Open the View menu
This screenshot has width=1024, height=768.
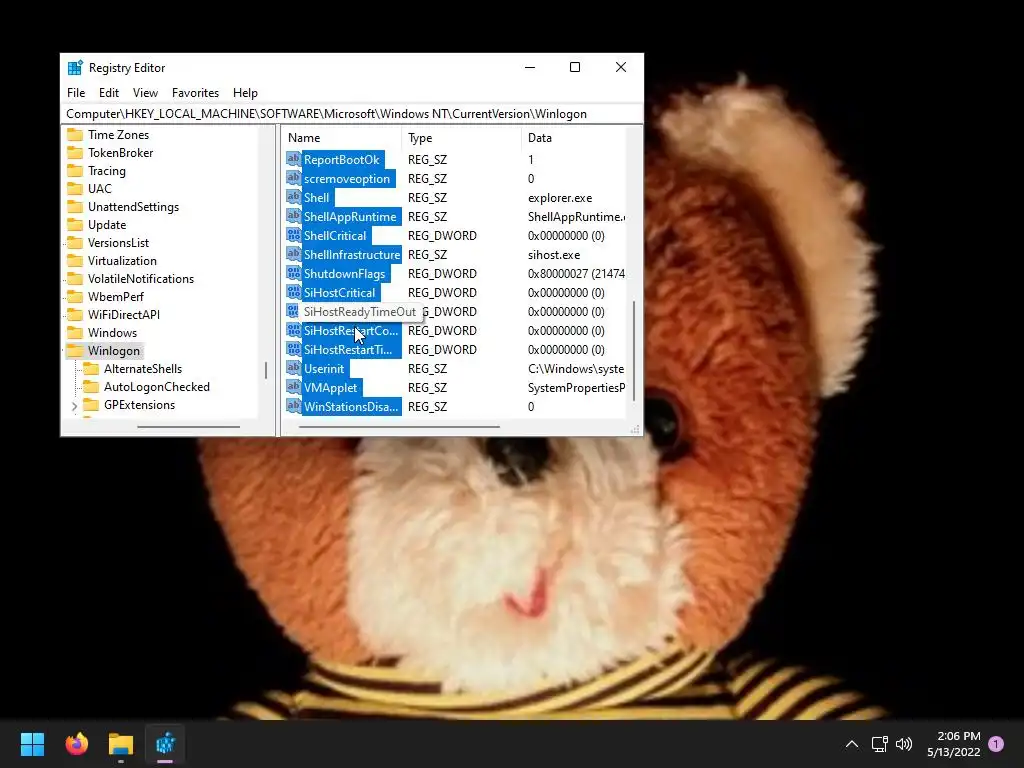click(x=145, y=93)
